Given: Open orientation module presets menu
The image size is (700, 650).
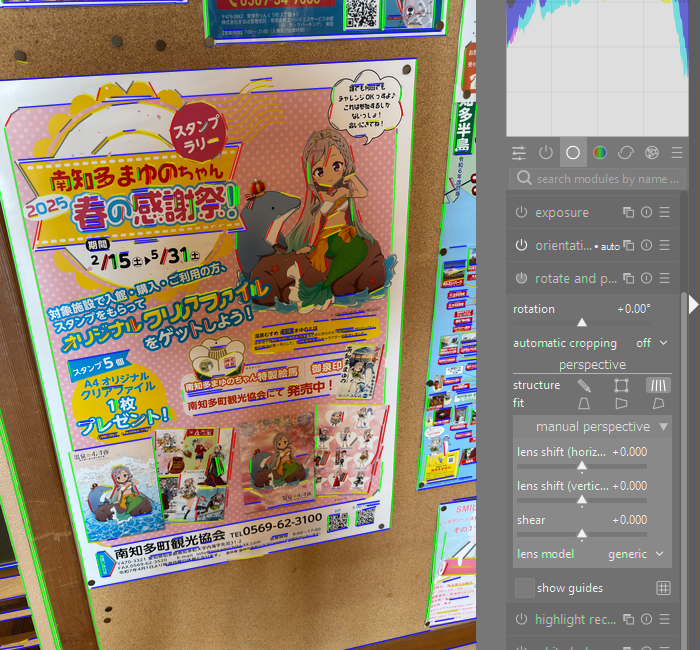Looking at the screenshot, I should point(664,246).
